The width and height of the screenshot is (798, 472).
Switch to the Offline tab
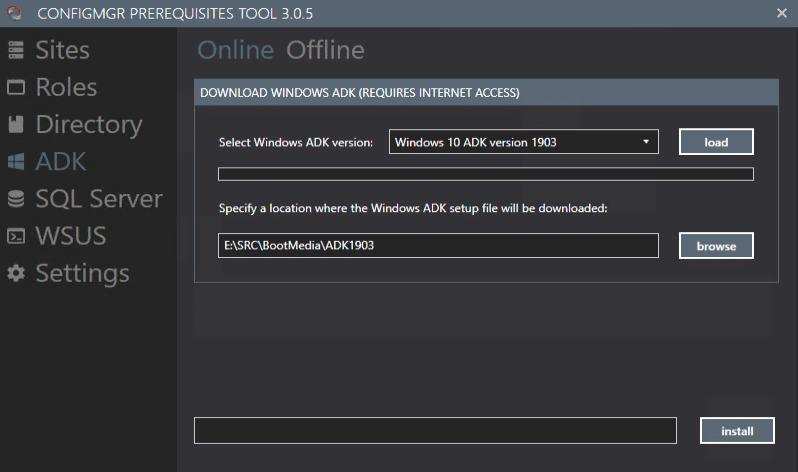point(325,51)
